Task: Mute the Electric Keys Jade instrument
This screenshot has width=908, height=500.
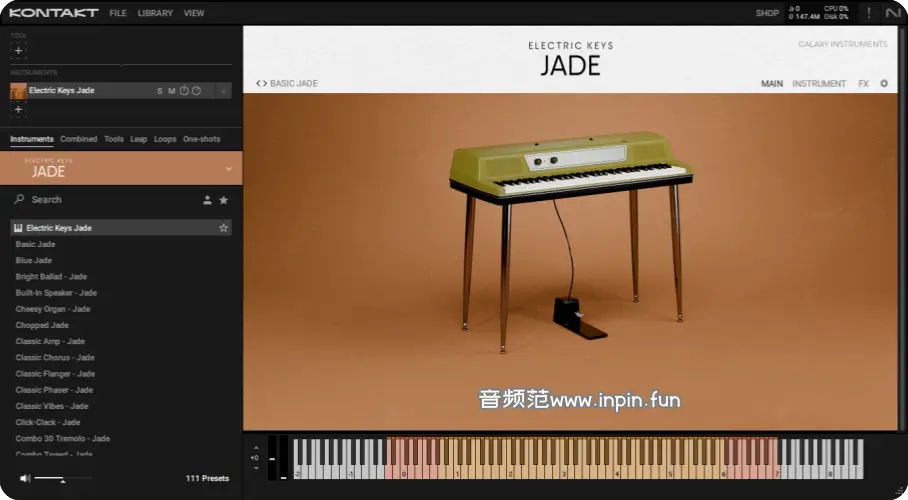Action: (x=171, y=91)
